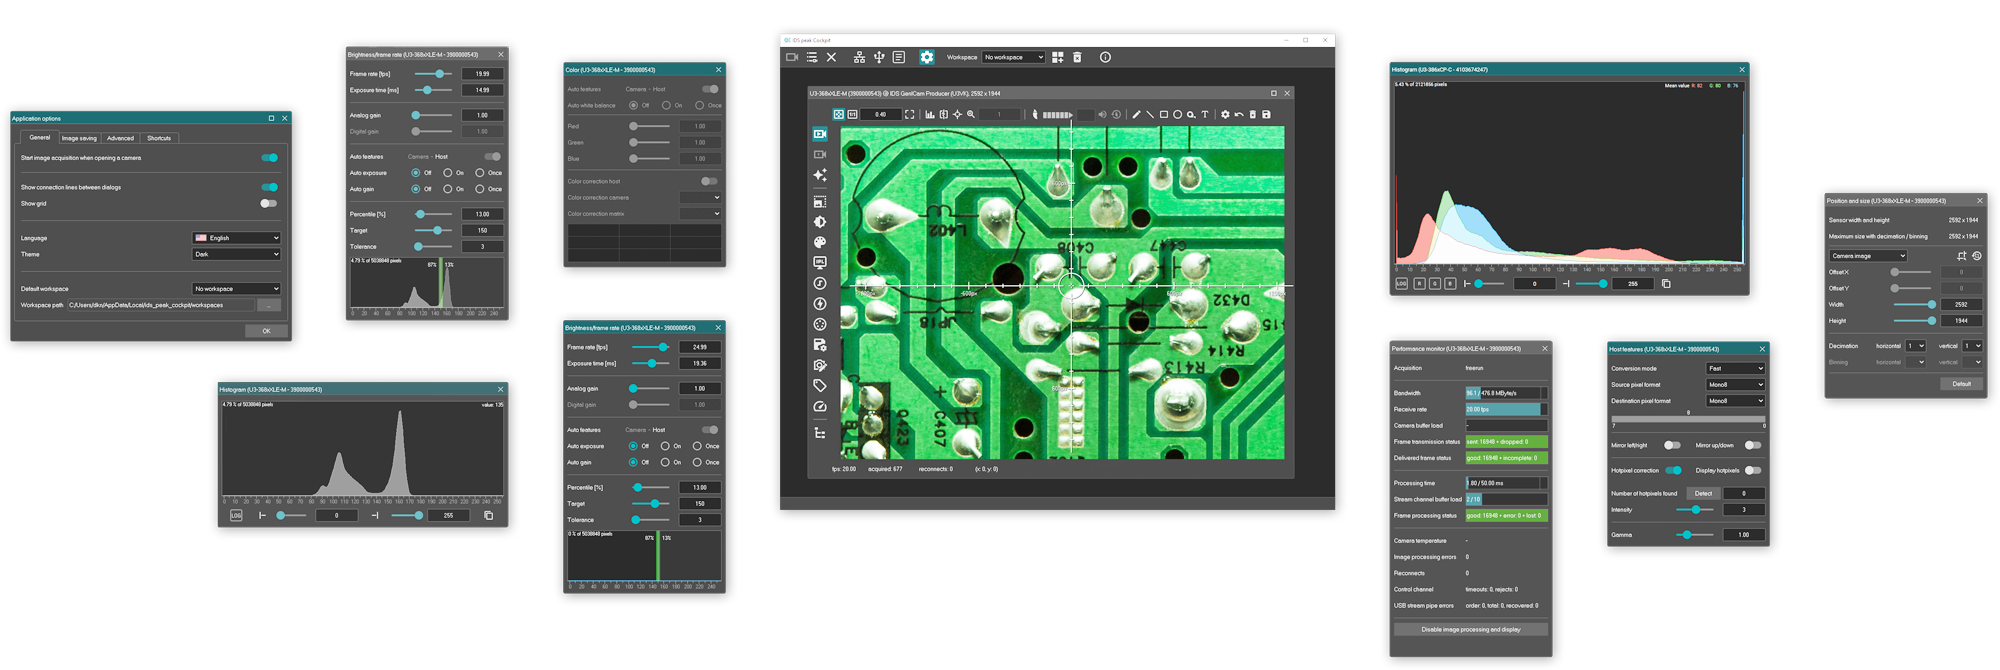Open the Source pixel format dropdown
Viewport: 2000px width, 670px height.
point(1735,384)
